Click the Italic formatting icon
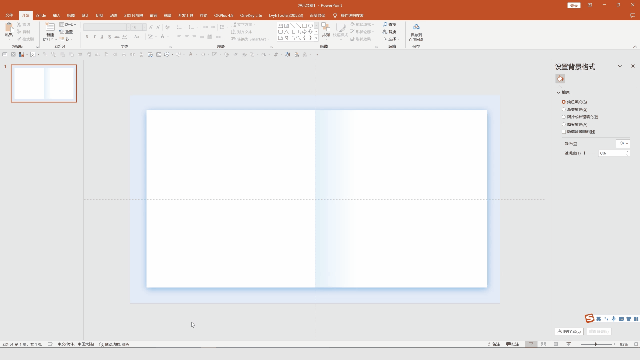The image size is (640, 360). [94, 37]
